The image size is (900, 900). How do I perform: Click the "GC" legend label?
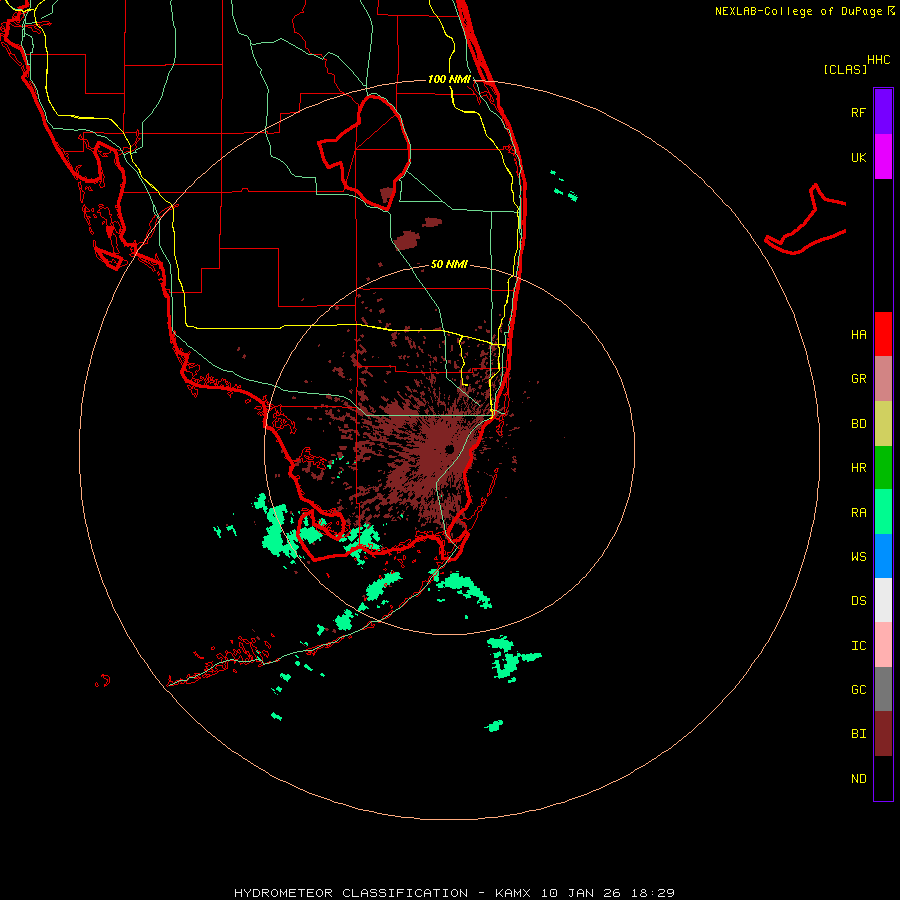coord(858,690)
